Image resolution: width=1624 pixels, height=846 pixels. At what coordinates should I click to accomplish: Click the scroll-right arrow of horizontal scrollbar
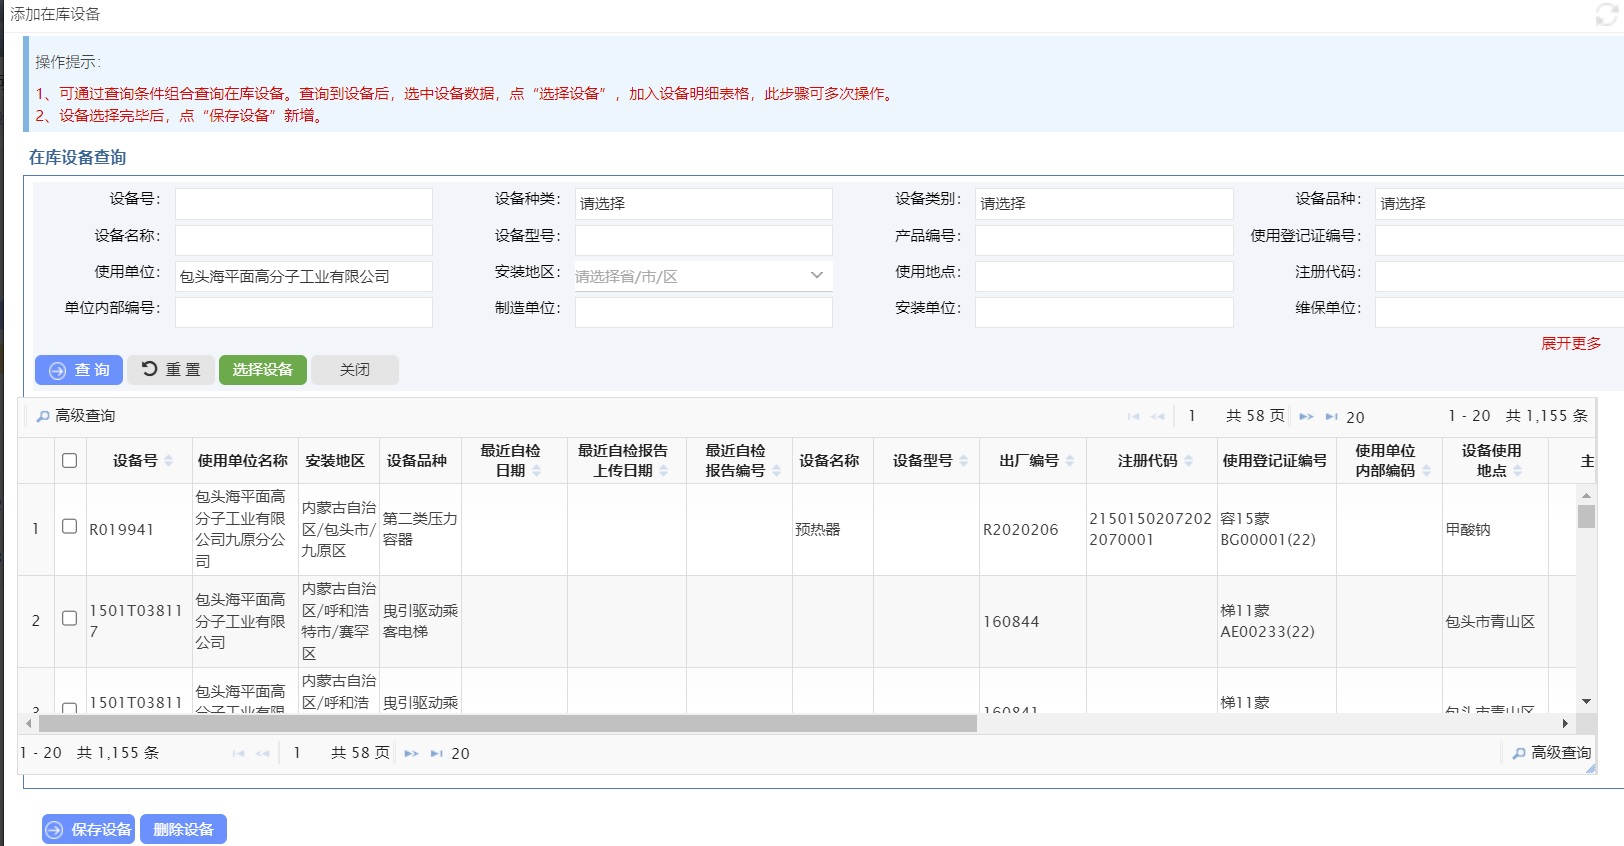coord(1565,723)
